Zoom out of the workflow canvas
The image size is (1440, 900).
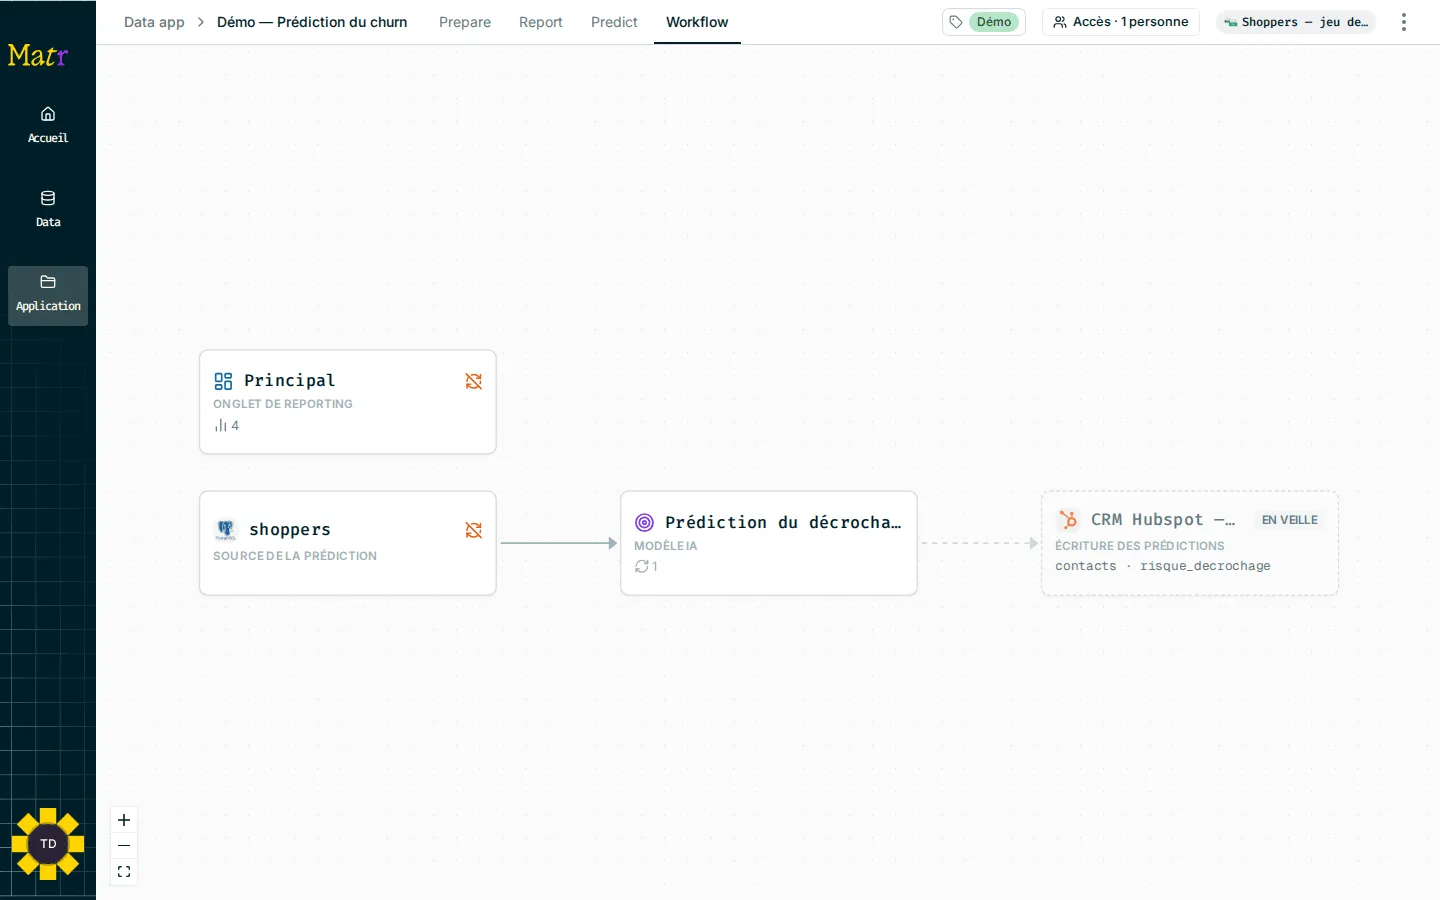click(124, 846)
